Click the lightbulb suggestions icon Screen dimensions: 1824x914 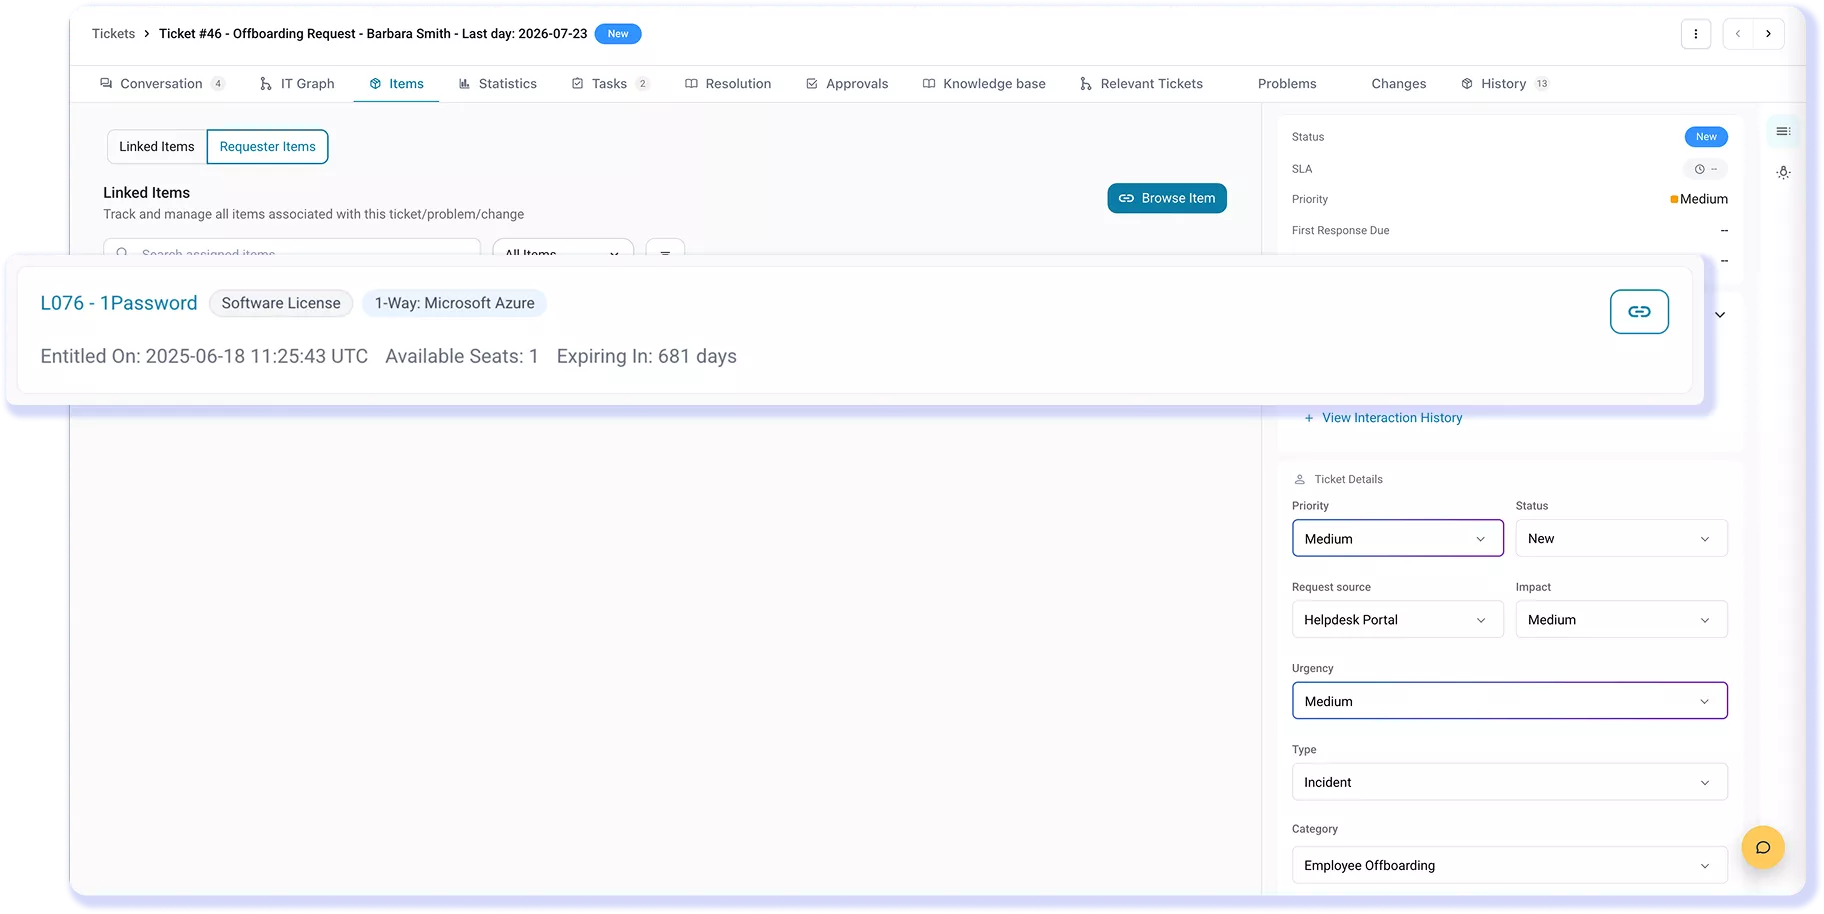tap(1784, 173)
